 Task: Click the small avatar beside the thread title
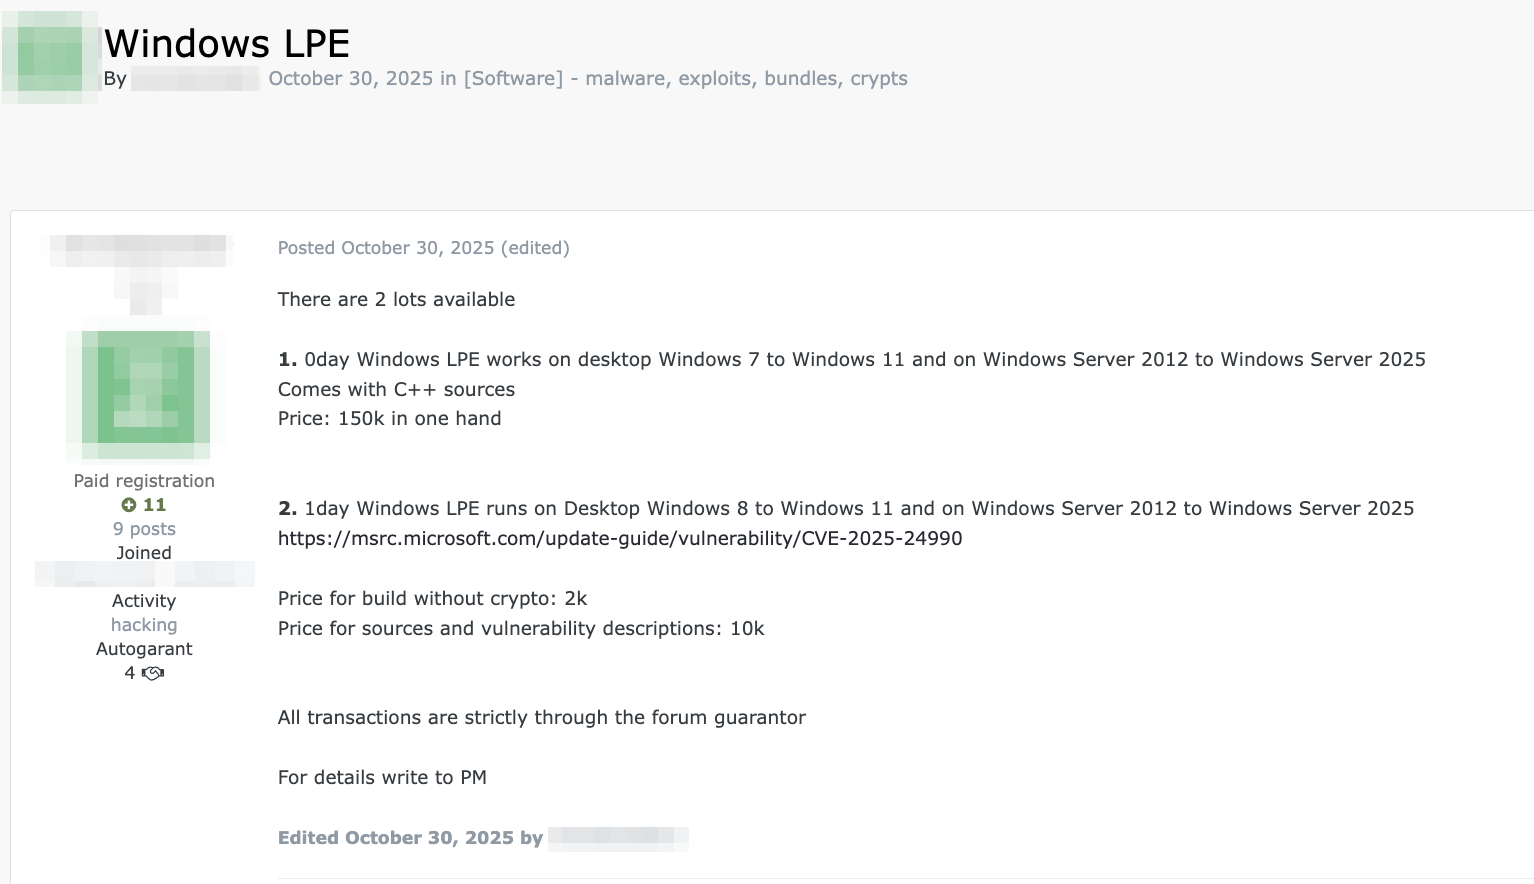(50, 58)
